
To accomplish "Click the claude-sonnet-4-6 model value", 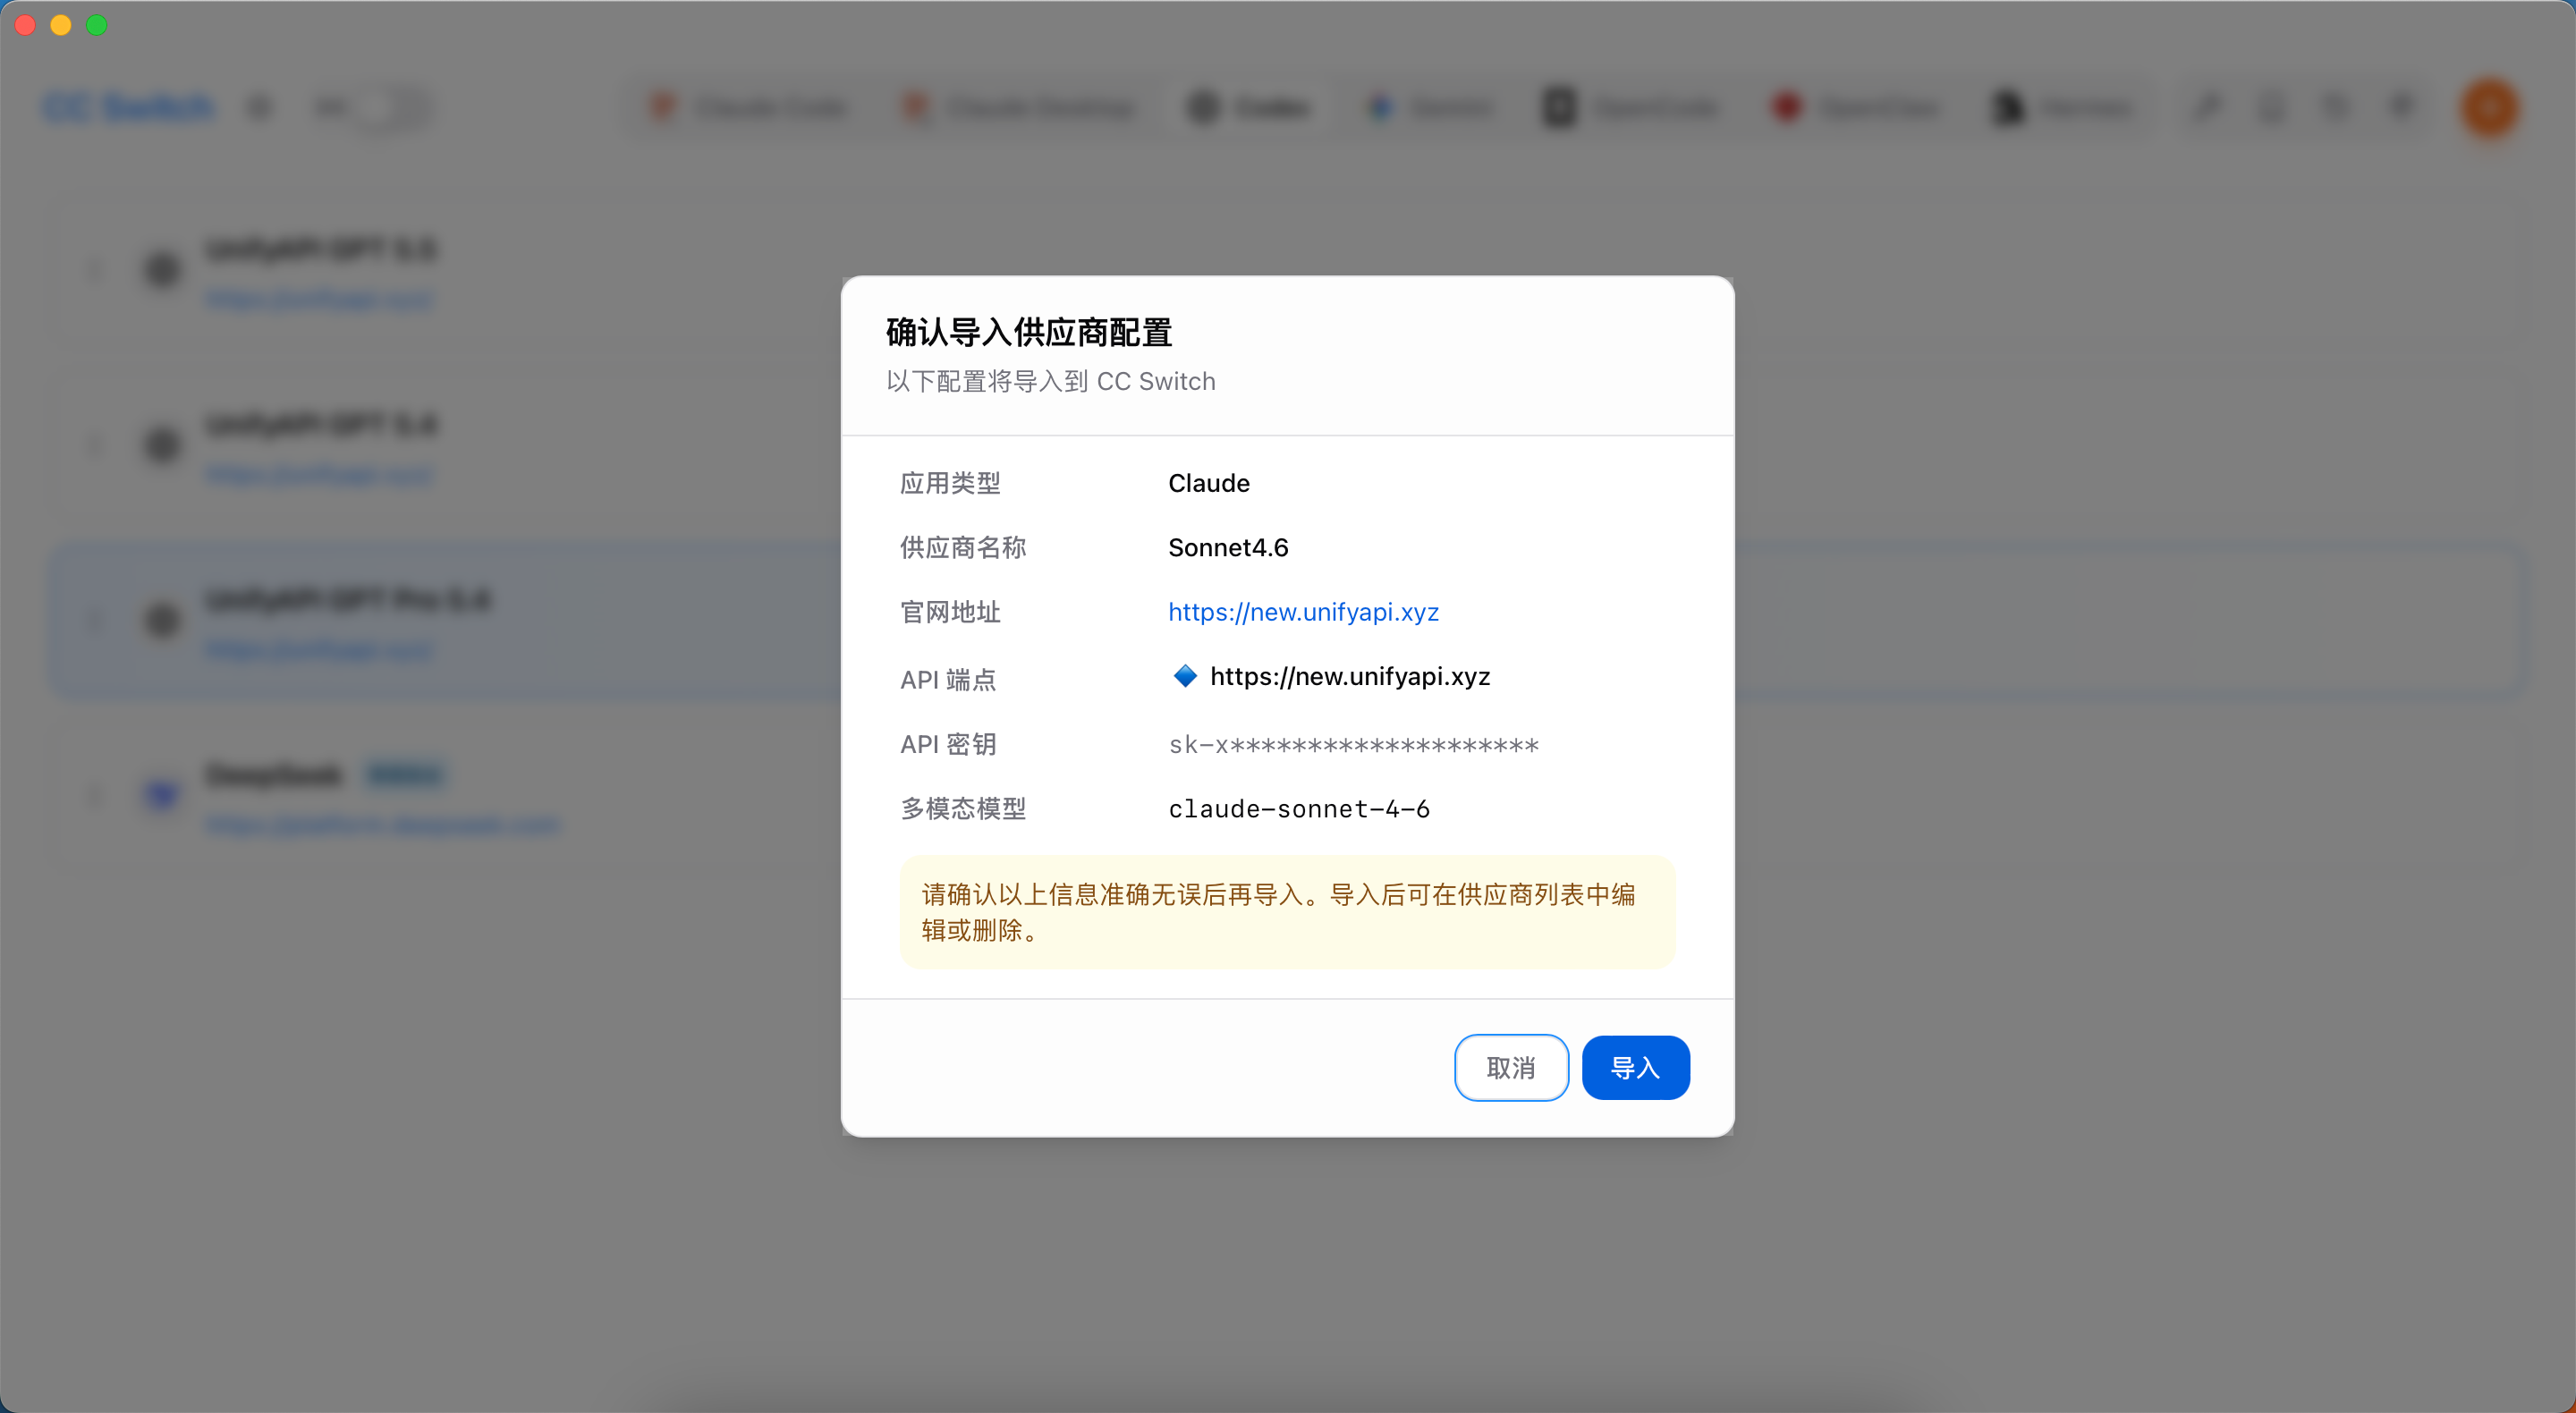I will click(x=1299, y=808).
